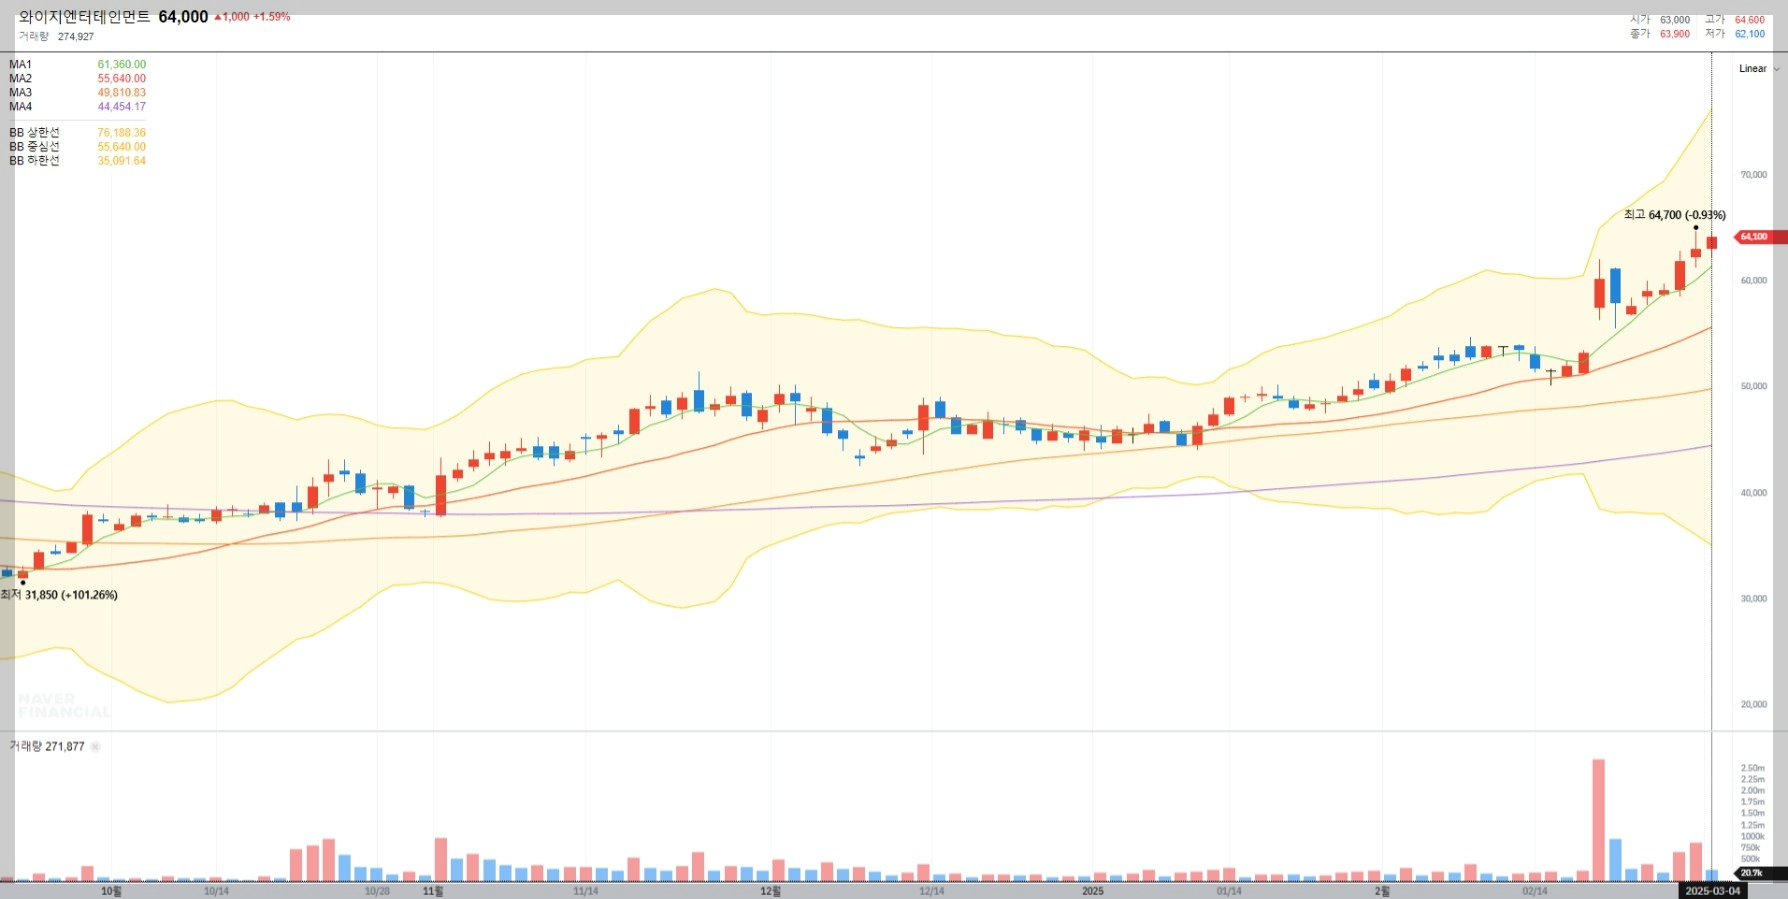Screen dimensions: 1788x899
Task: Click the 60,000 price axis label
Action: point(1753,281)
